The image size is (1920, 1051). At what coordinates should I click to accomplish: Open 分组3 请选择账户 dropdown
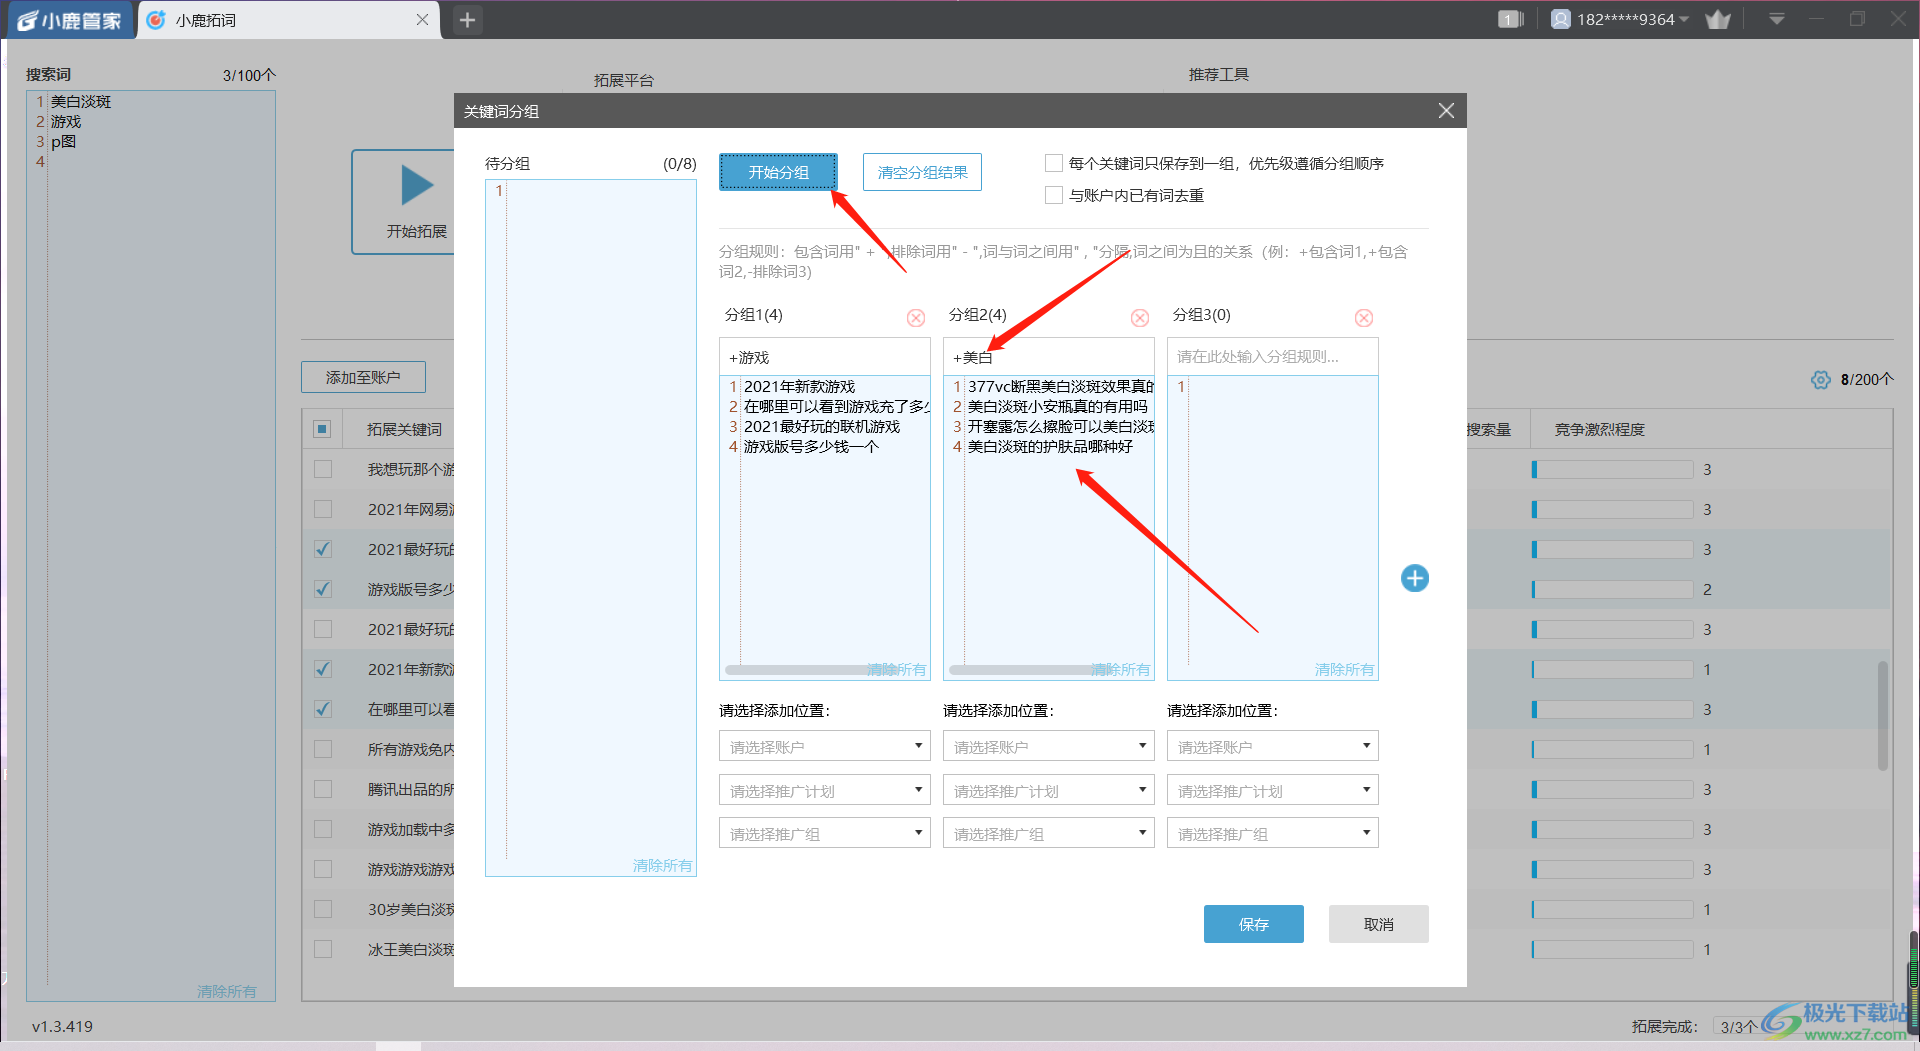pyautogui.click(x=1272, y=746)
